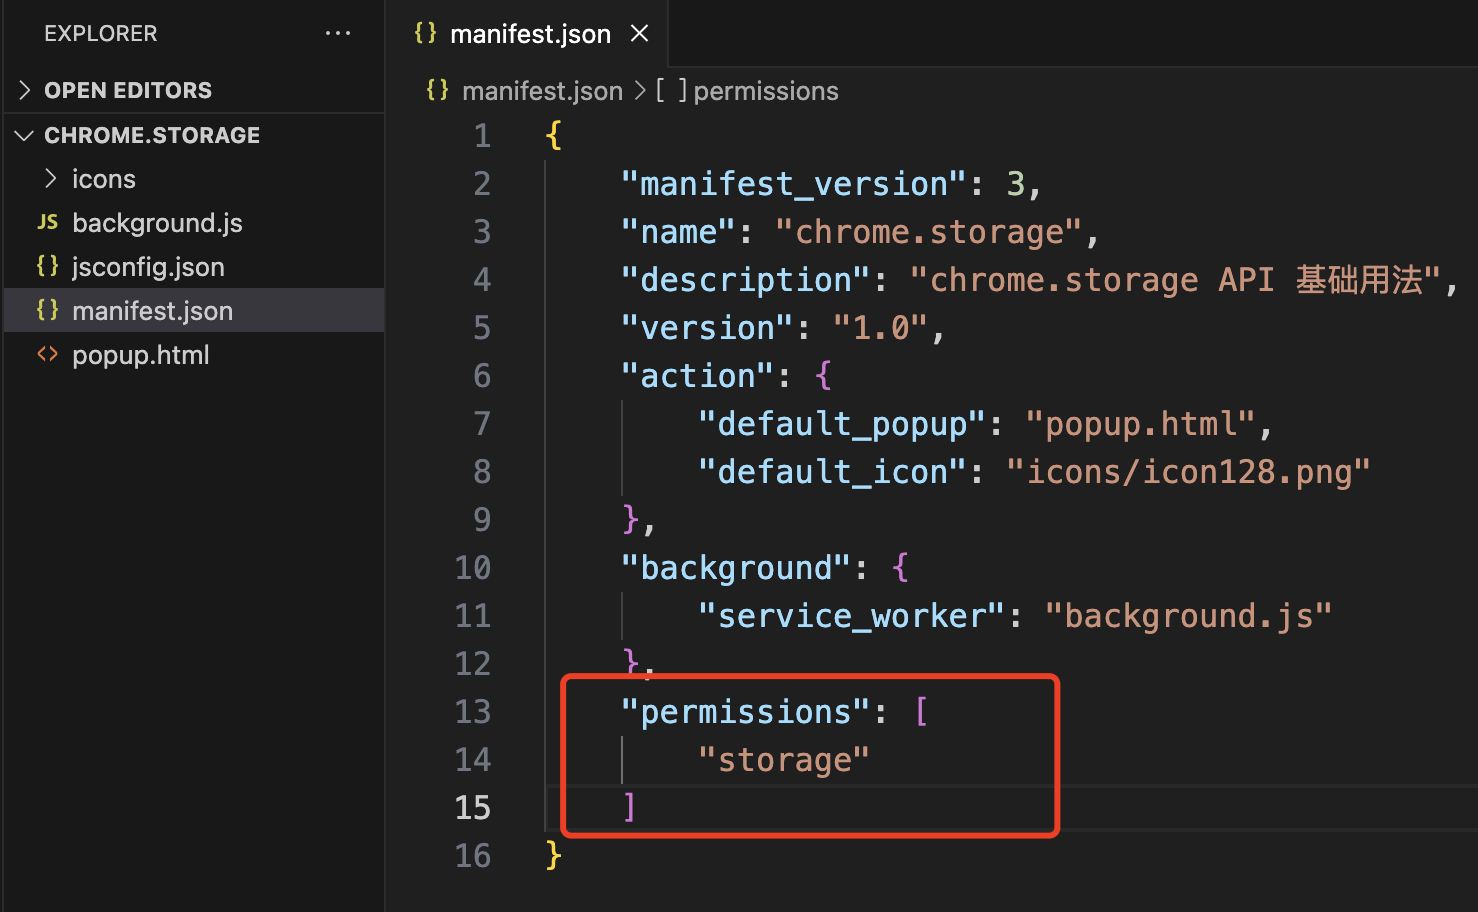Click the closing bracket on line 15
The height and width of the screenshot is (912, 1478).
click(x=629, y=806)
